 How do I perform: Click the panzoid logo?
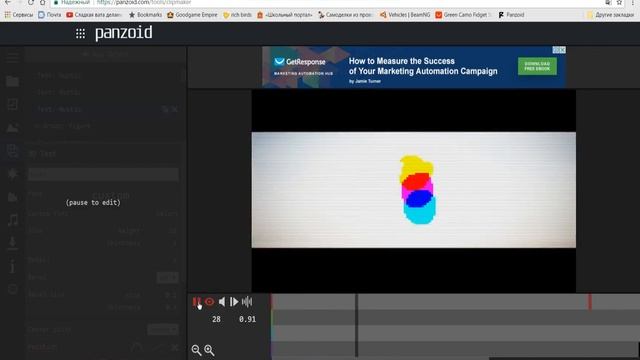point(124,33)
